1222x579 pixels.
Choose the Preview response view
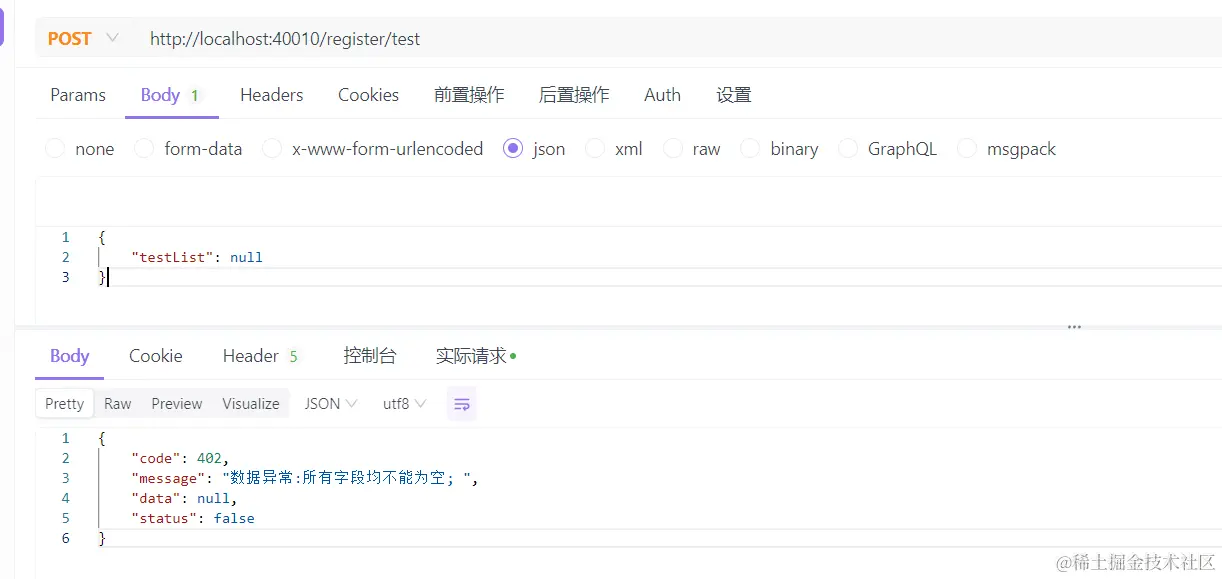(x=177, y=404)
